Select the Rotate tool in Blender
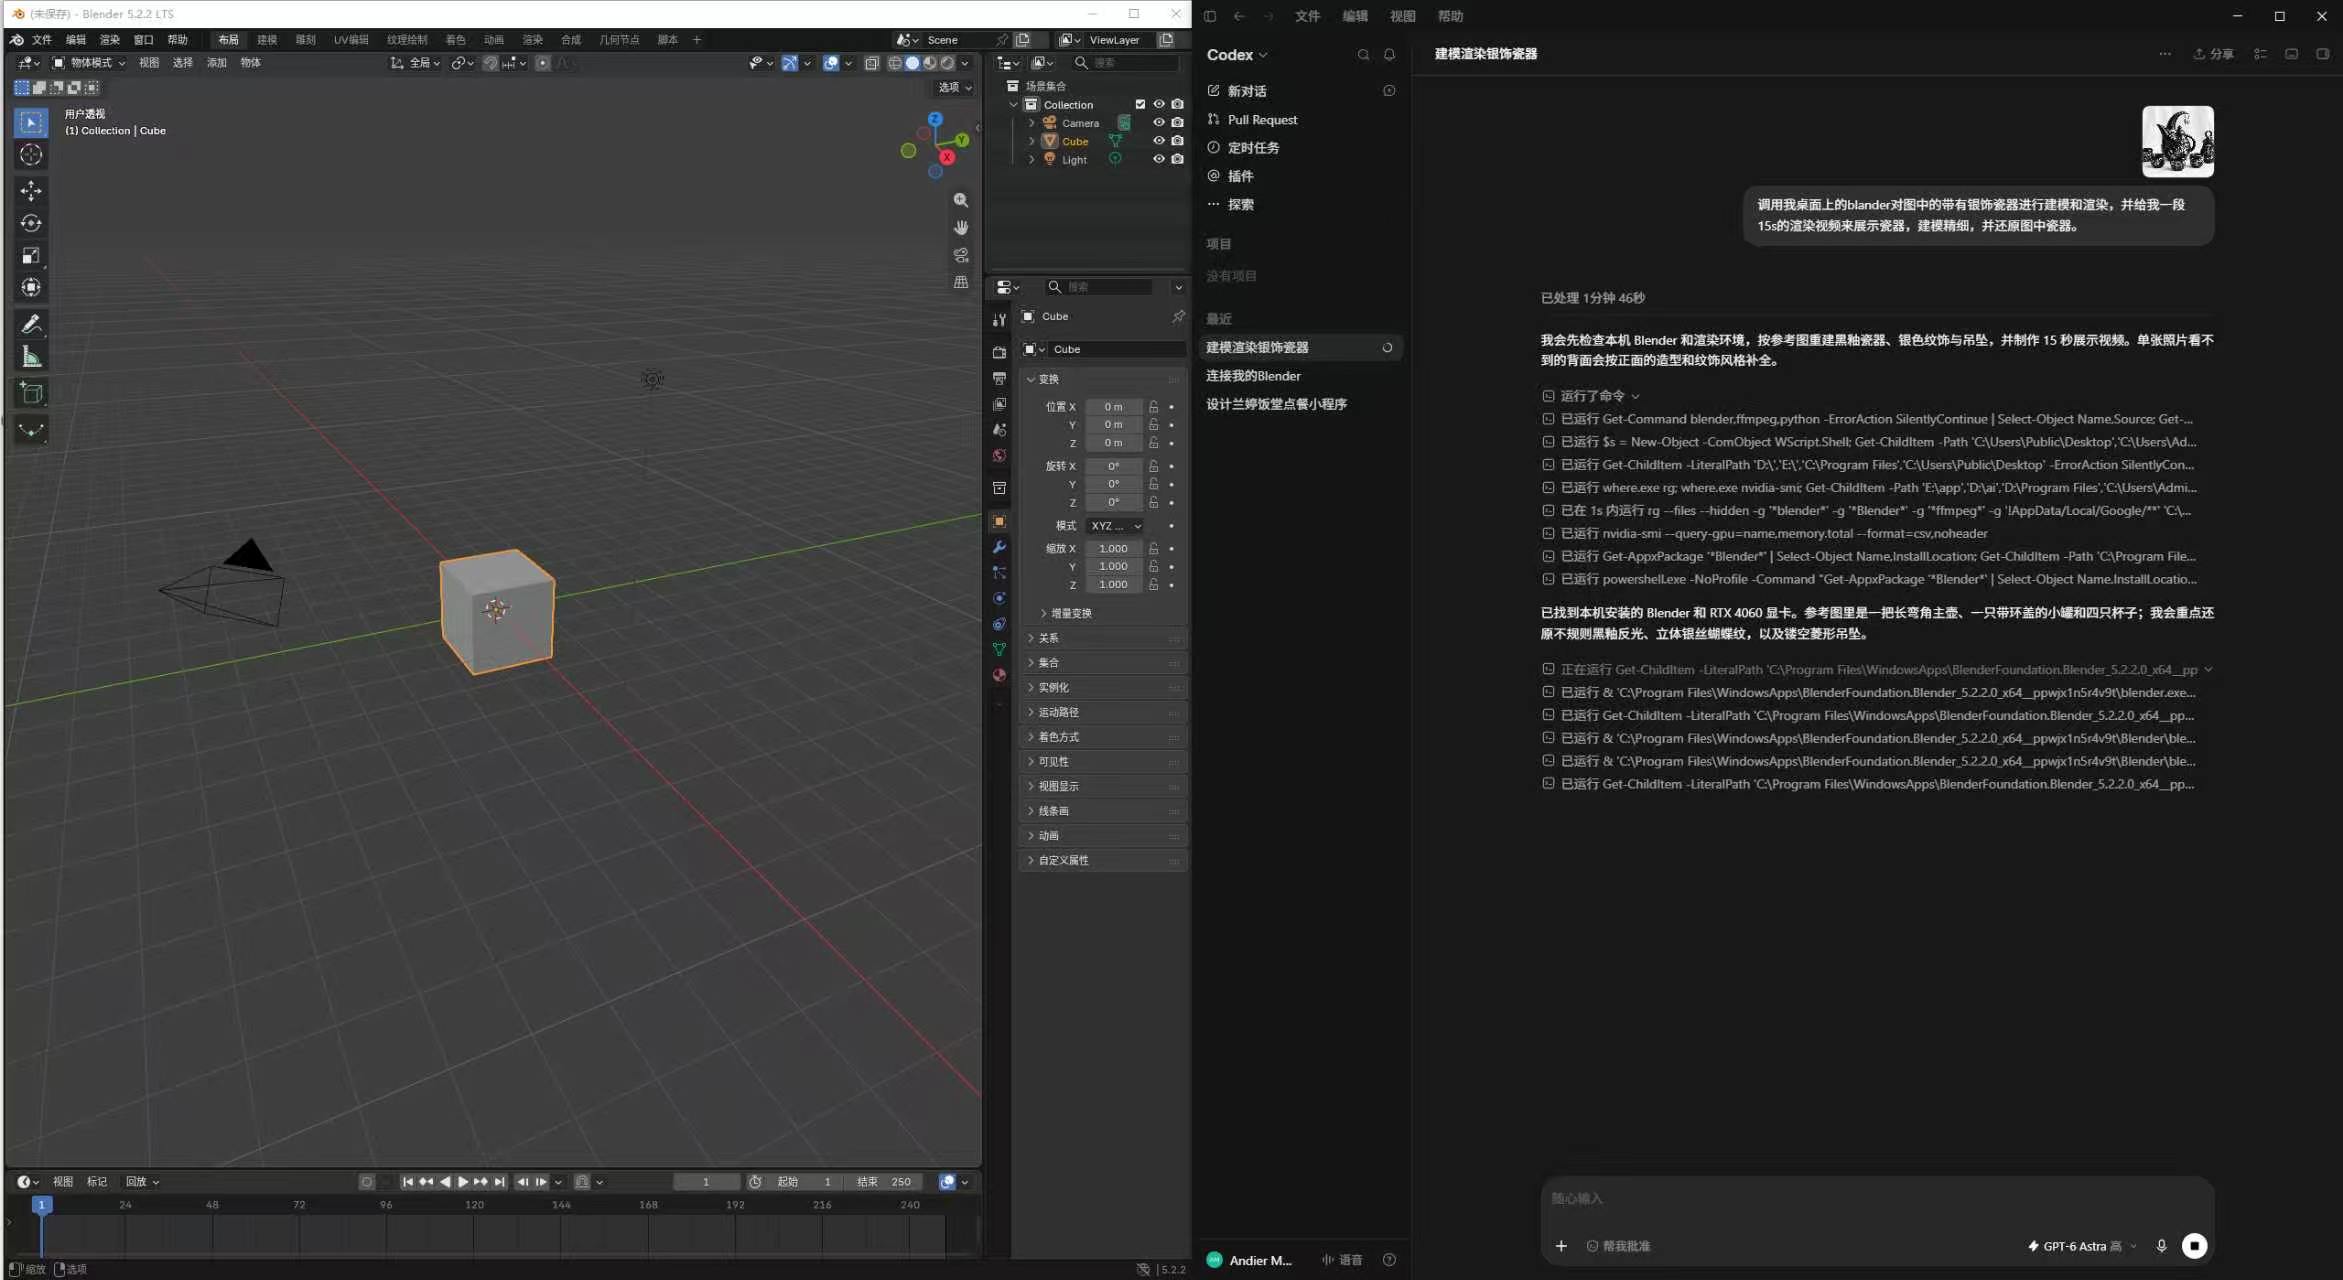 point(31,223)
